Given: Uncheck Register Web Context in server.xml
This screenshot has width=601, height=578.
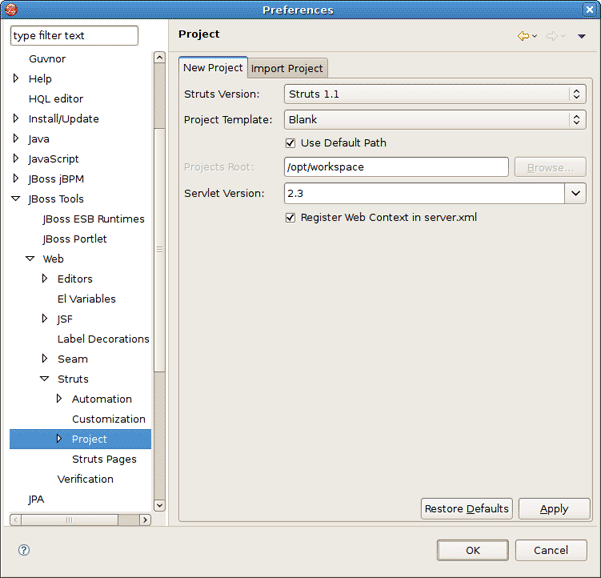Looking at the screenshot, I should (x=291, y=217).
